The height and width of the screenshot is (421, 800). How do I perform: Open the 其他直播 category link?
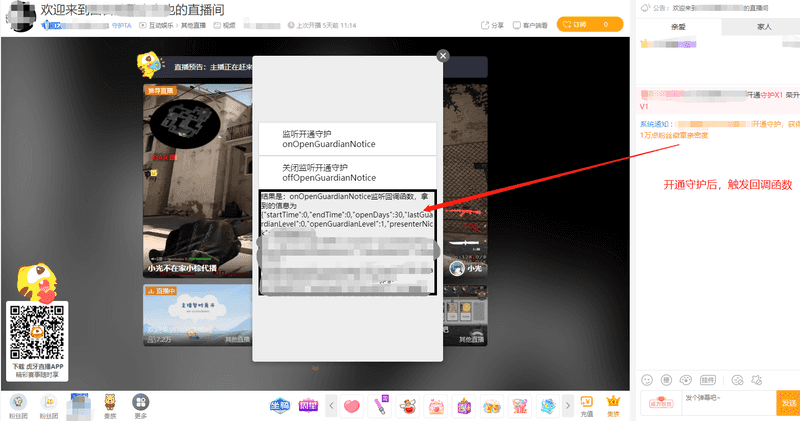click(193, 25)
